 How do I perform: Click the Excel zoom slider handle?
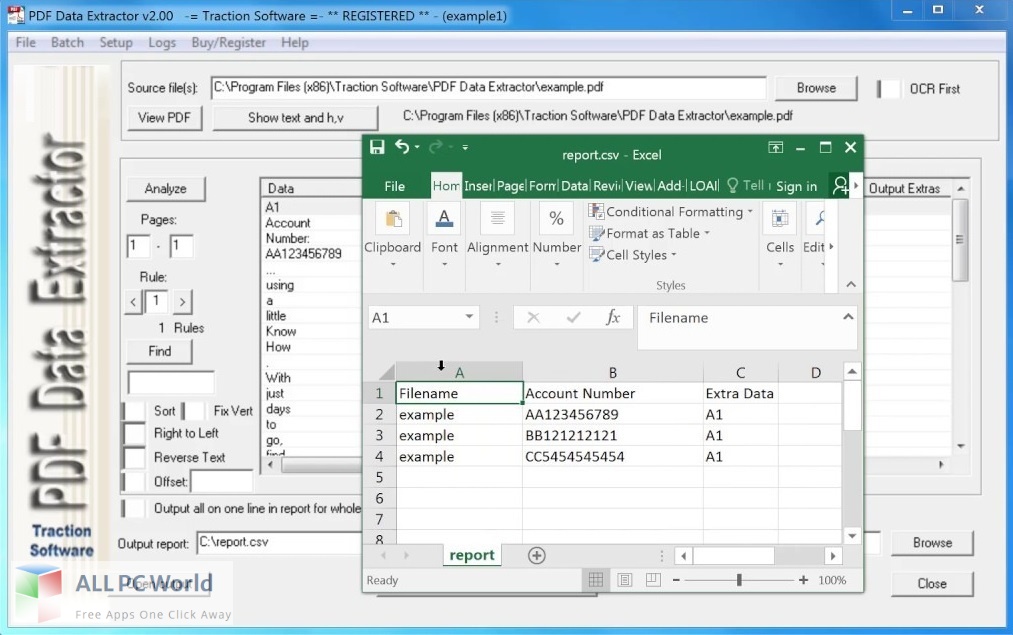(x=739, y=580)
